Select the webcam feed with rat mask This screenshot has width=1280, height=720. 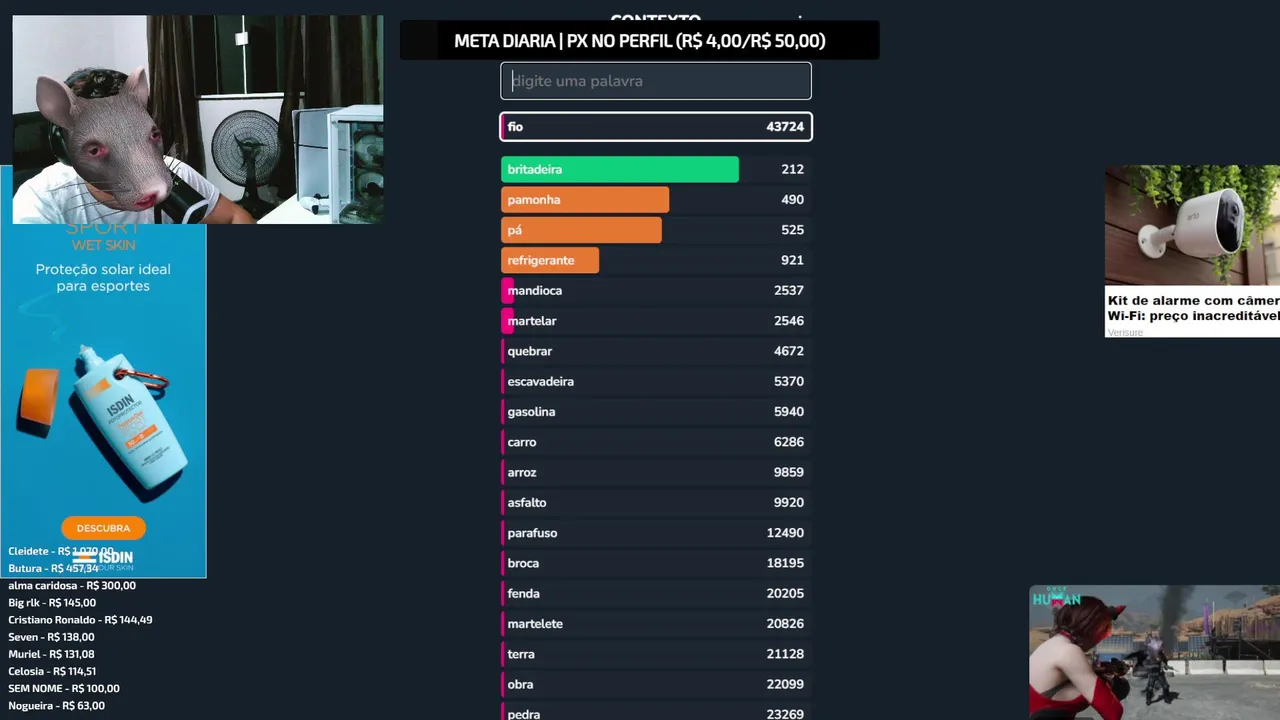(197, 119)
